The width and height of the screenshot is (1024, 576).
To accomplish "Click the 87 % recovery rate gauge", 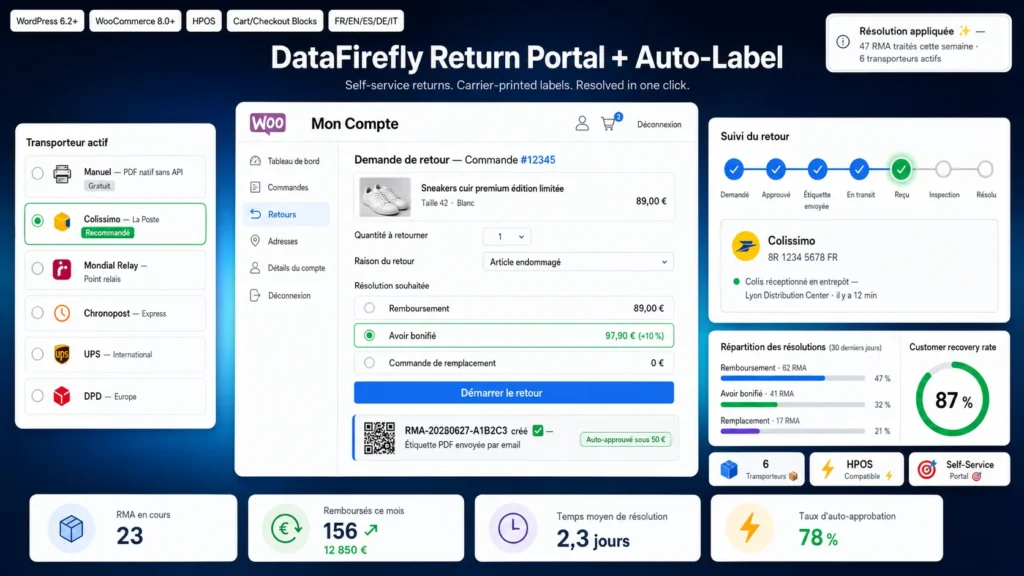I will coord(953,399).
